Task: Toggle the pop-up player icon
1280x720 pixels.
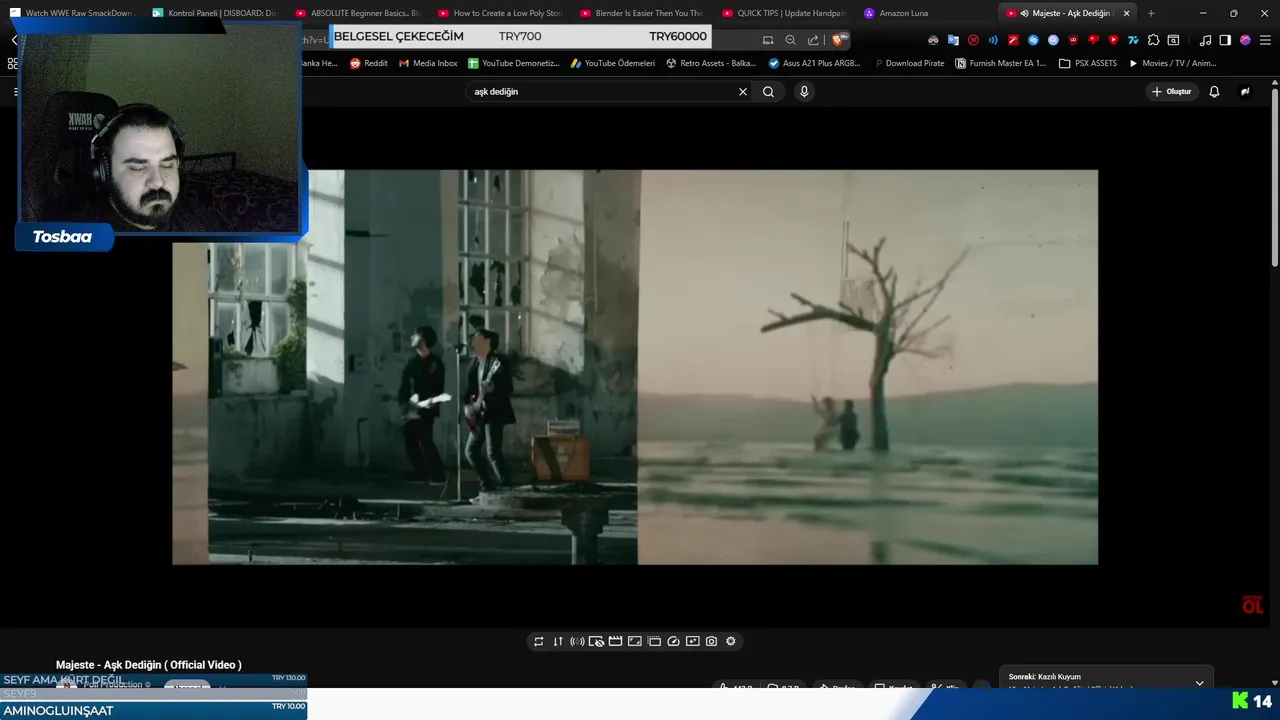Action: (x=654, y=641)
